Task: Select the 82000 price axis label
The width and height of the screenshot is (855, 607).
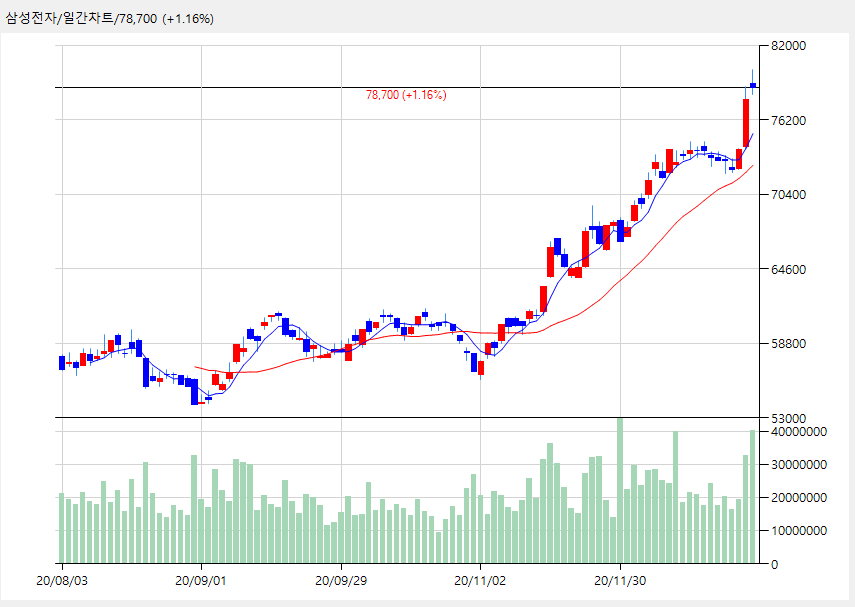Action: tap(788, 46)
